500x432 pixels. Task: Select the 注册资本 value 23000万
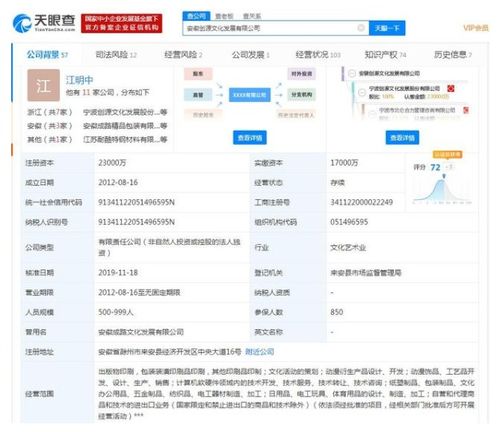tap(112, 163)
